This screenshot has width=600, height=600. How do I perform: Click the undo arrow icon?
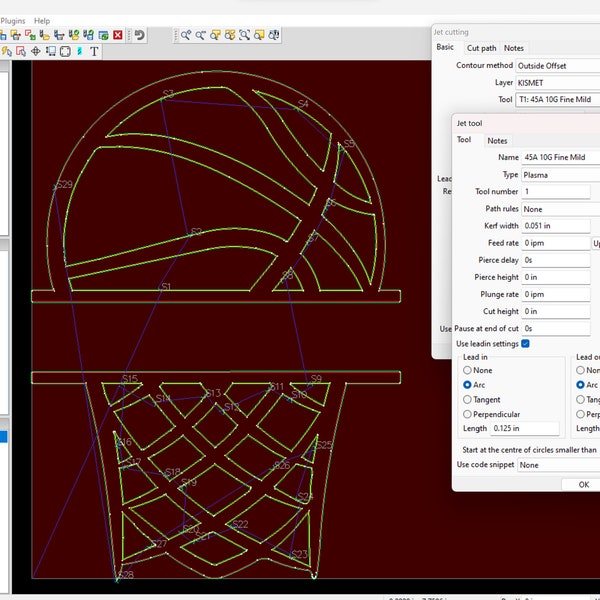(140, 35)
